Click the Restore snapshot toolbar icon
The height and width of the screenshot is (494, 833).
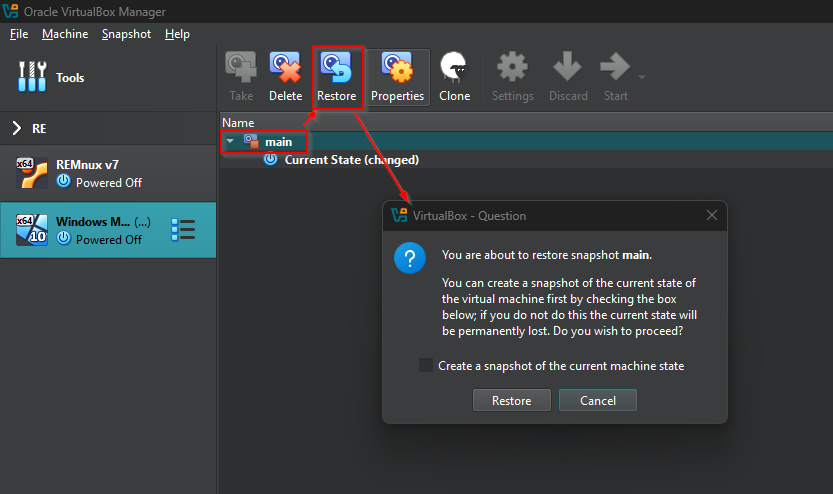tap(336, 67)
